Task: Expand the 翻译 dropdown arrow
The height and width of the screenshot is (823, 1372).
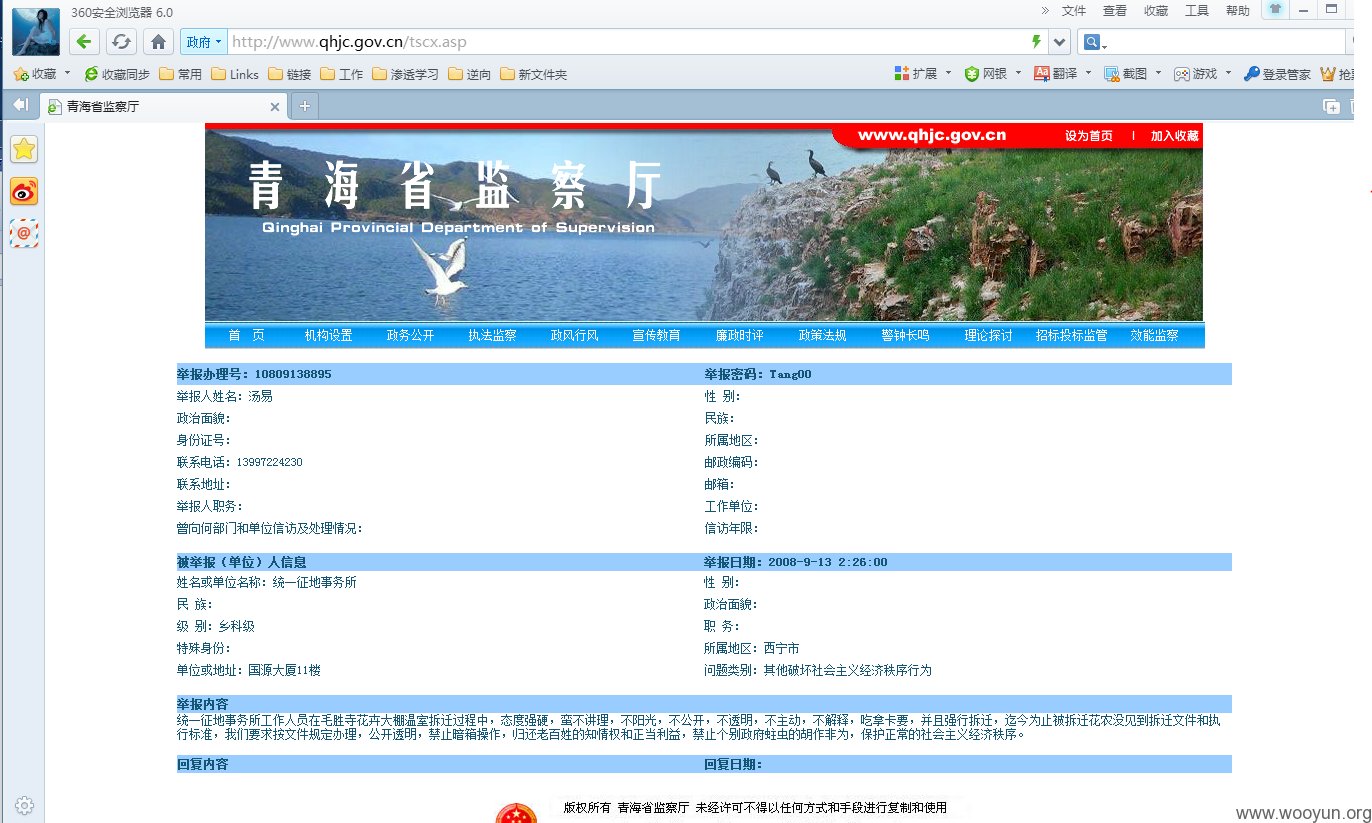Action: (1088, 73)
